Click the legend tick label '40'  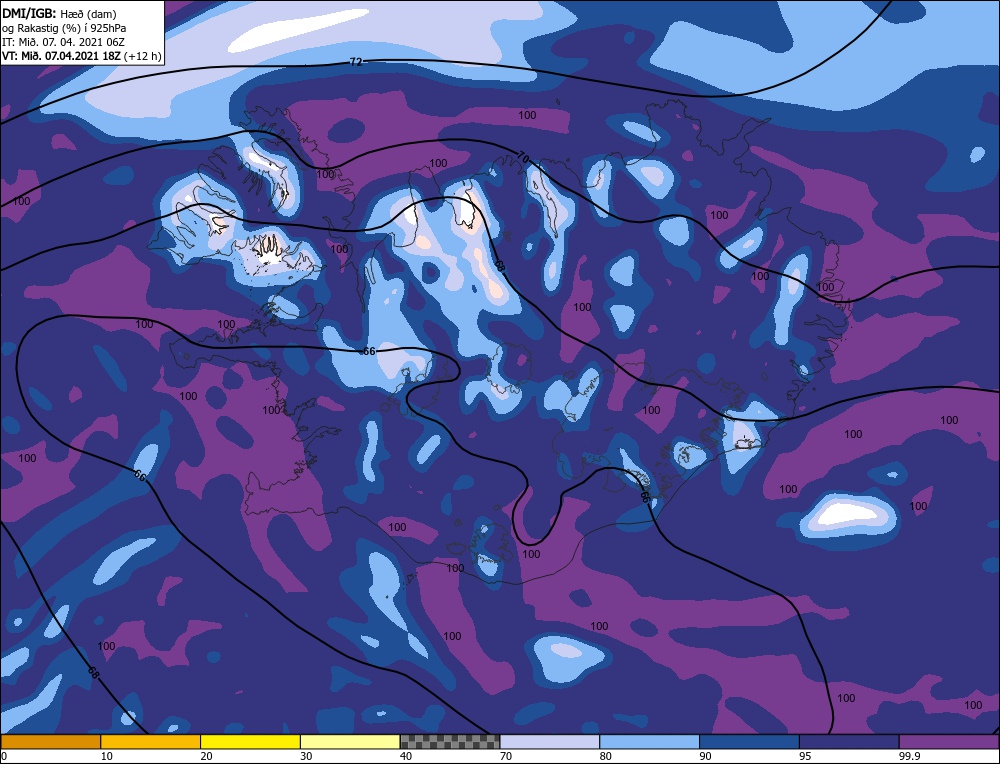(x=406, y=756)
